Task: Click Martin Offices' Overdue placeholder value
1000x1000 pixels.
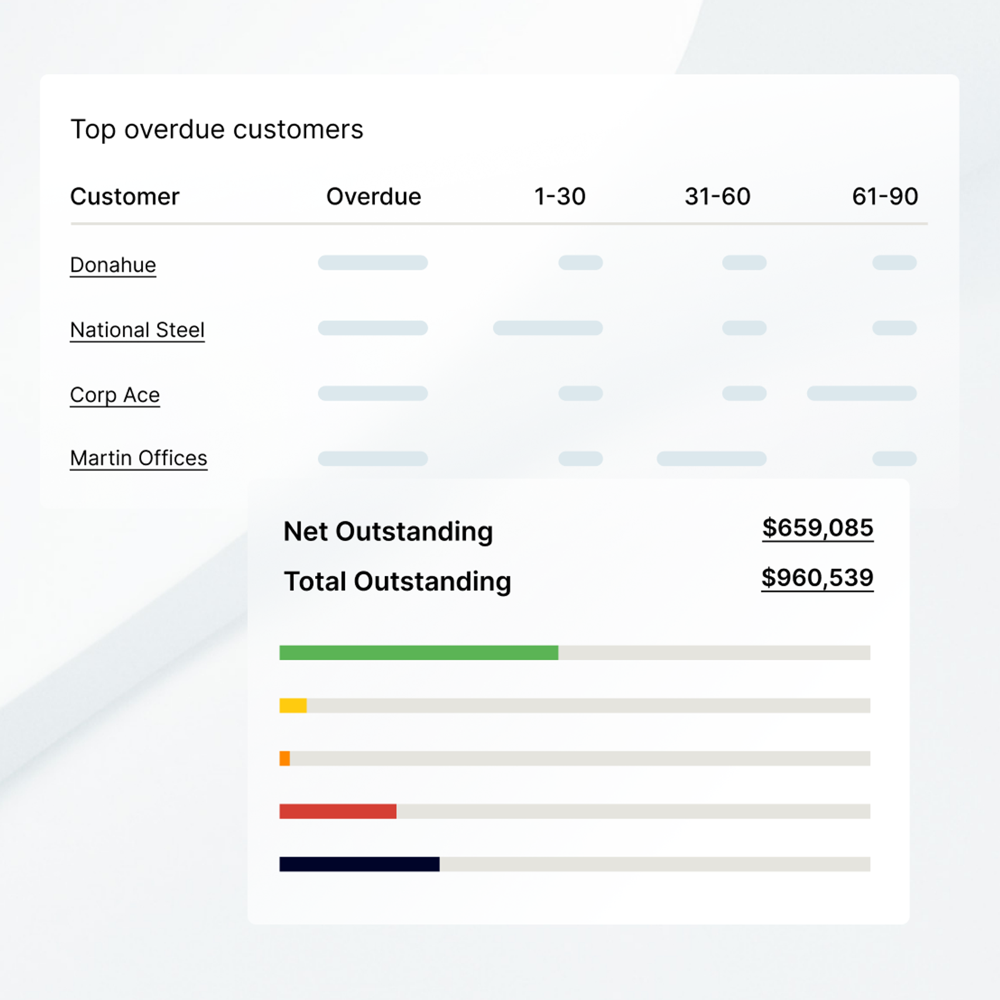Action: click(x=373, y=459)
